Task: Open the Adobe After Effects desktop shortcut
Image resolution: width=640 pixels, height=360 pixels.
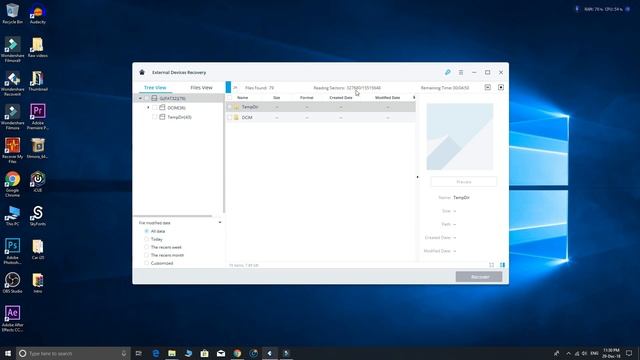Action: (x=12, y=319)
